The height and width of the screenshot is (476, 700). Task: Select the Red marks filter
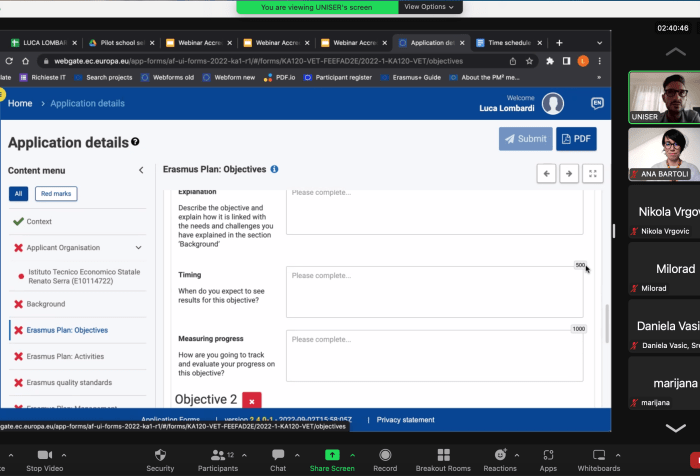coord(55,194)
